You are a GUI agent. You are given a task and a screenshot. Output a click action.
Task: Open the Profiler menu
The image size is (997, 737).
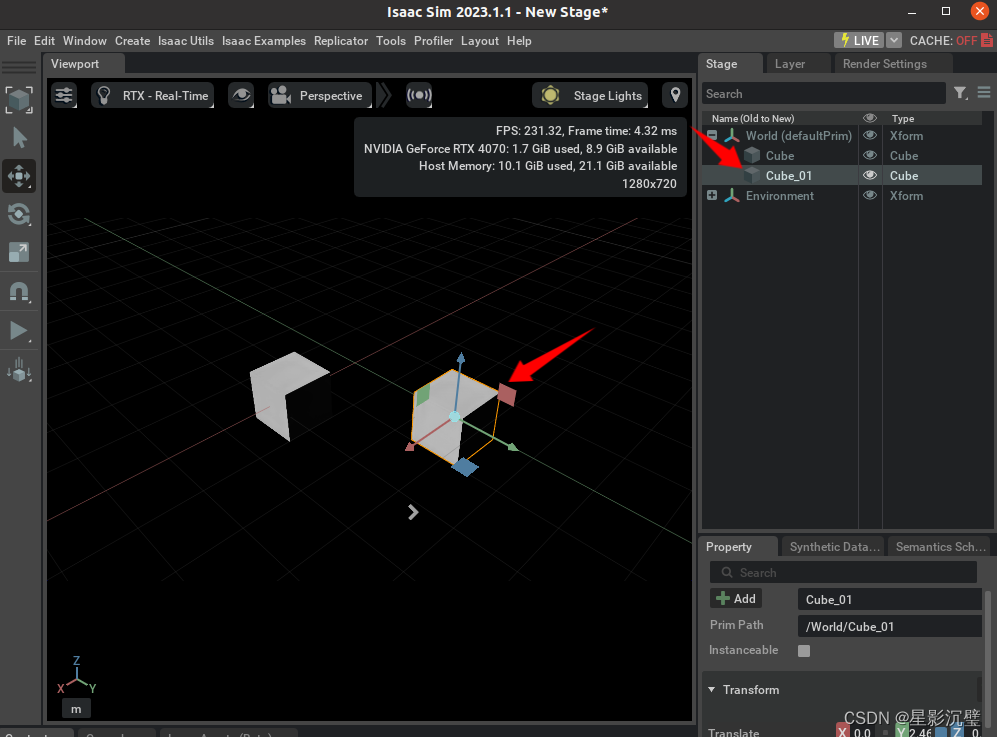(433, 41)
